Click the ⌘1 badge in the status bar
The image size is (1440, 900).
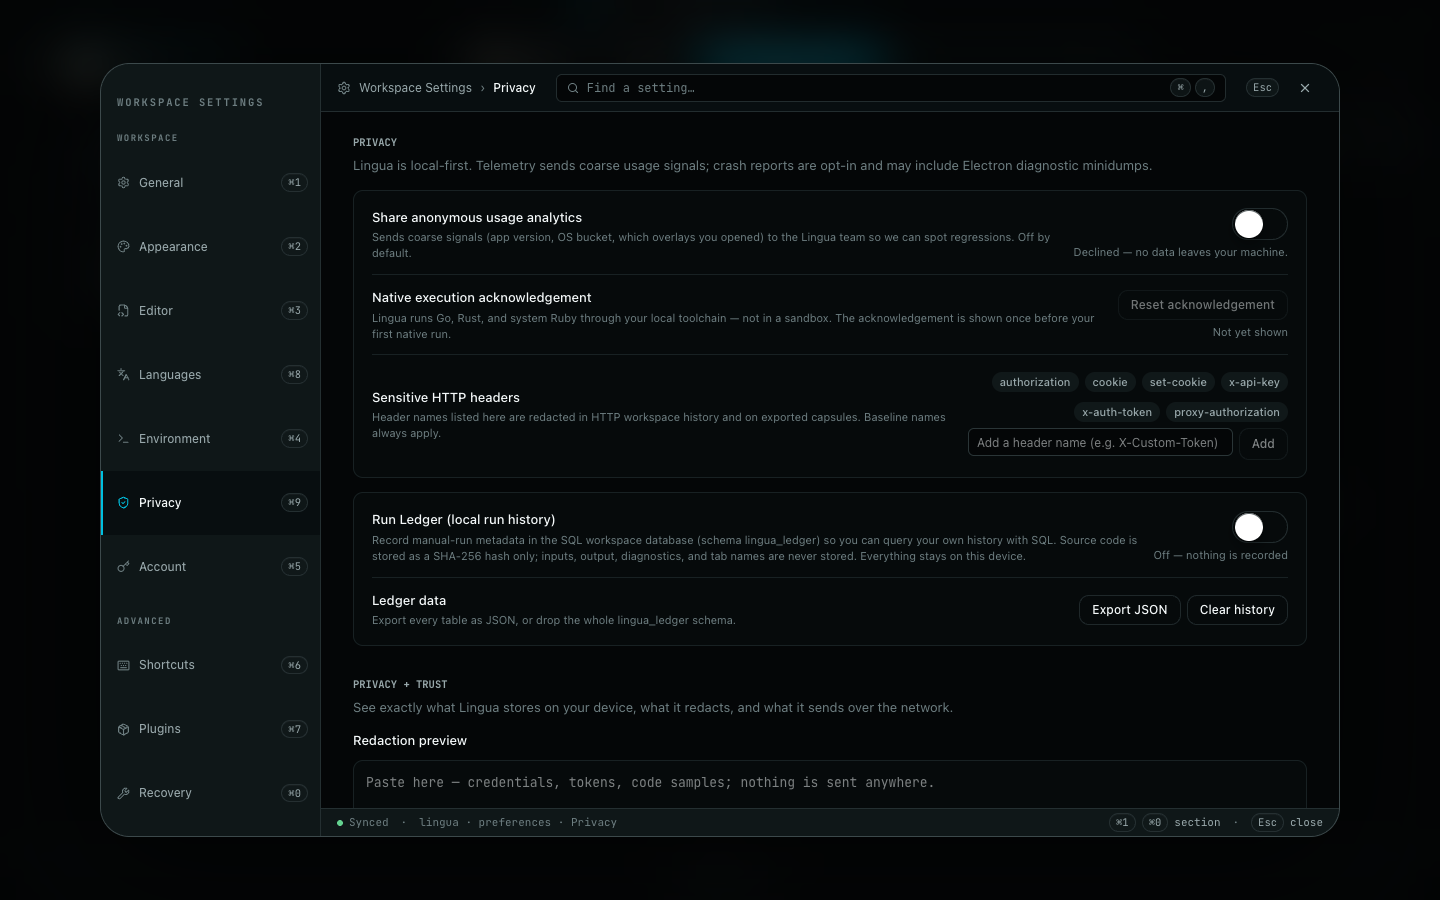[x=1122, y=823]
